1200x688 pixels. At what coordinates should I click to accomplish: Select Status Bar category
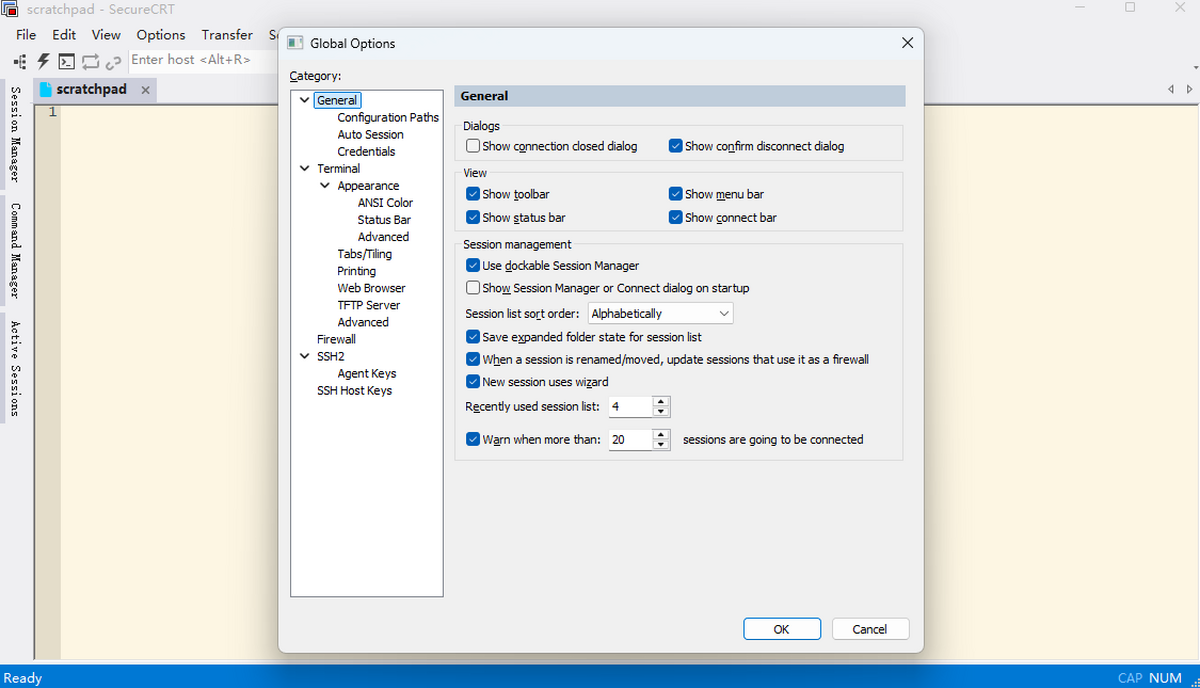[384, 220]
